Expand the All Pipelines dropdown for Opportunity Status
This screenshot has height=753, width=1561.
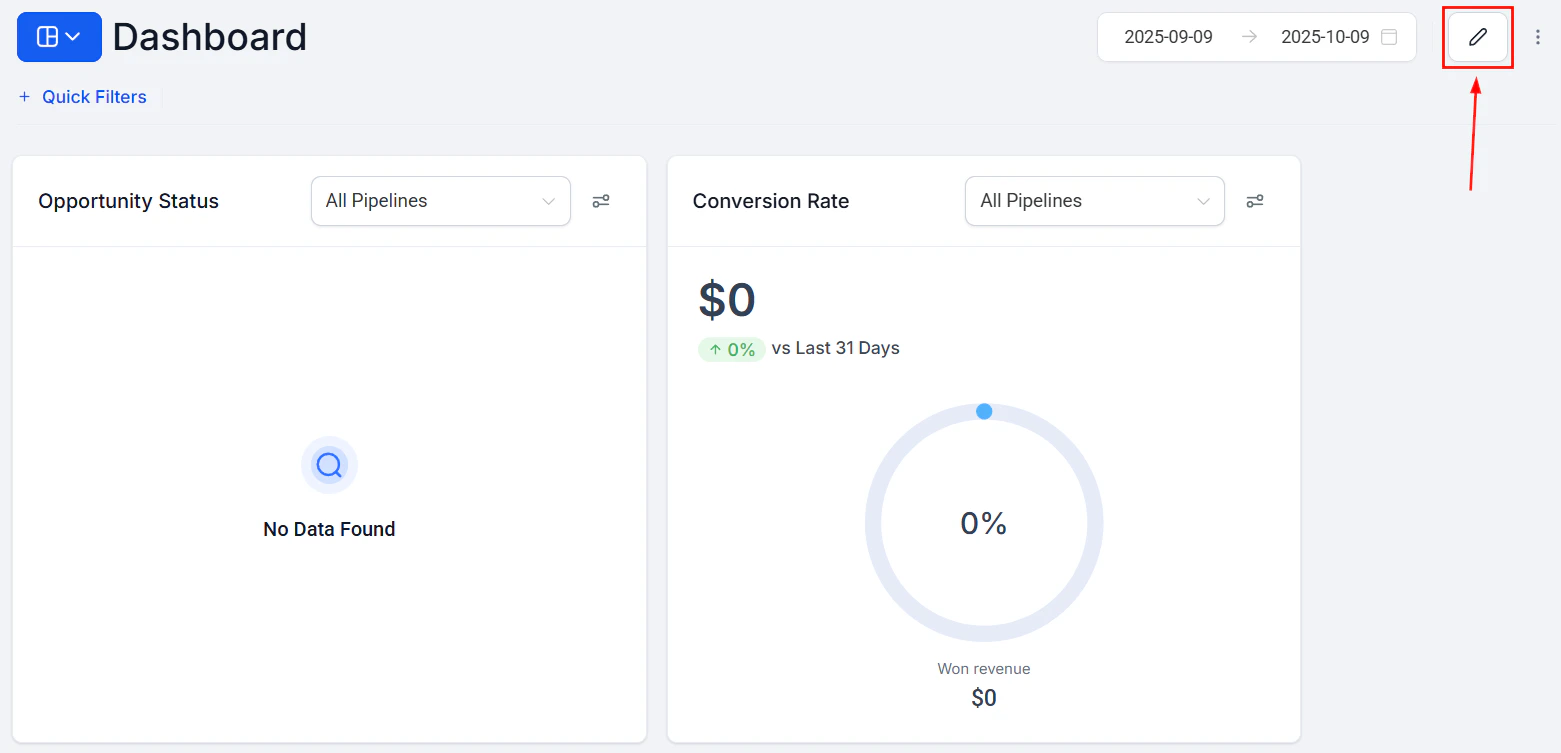(440, 201)
